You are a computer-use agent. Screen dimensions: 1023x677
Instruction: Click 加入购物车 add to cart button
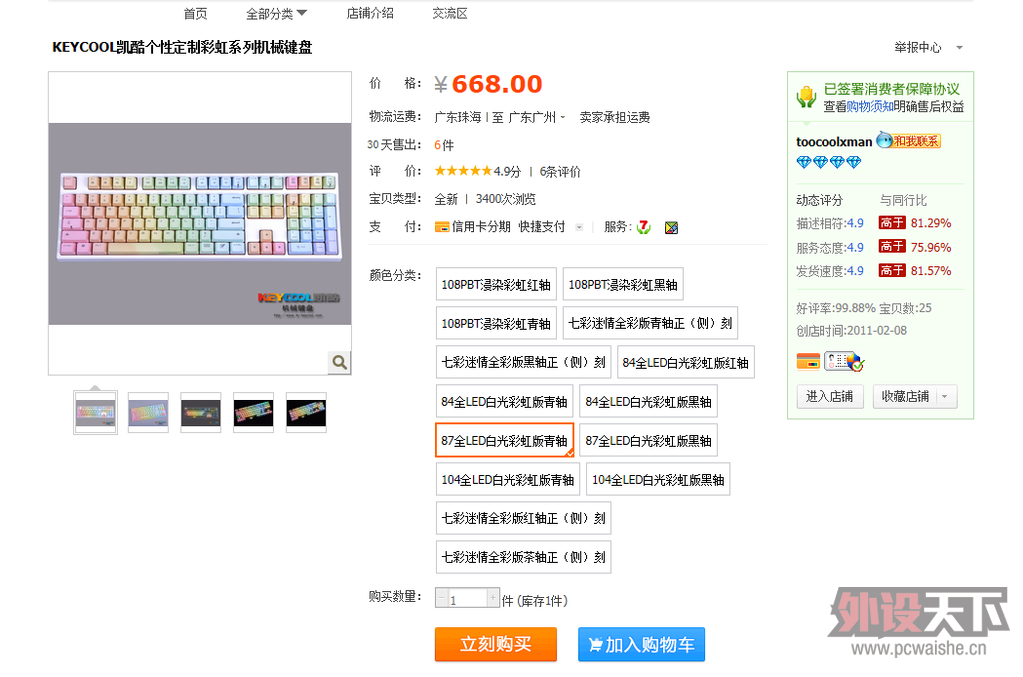point(641,644)
